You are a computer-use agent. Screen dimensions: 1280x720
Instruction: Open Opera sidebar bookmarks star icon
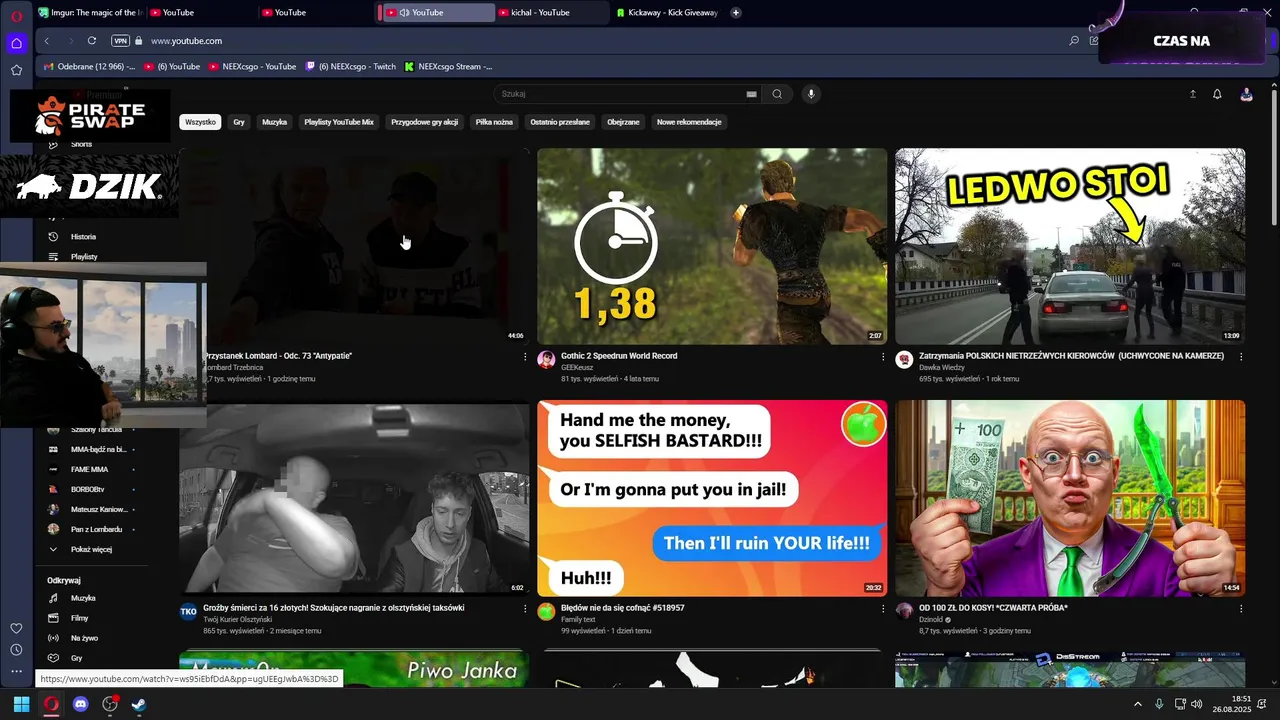coord(16,70)
